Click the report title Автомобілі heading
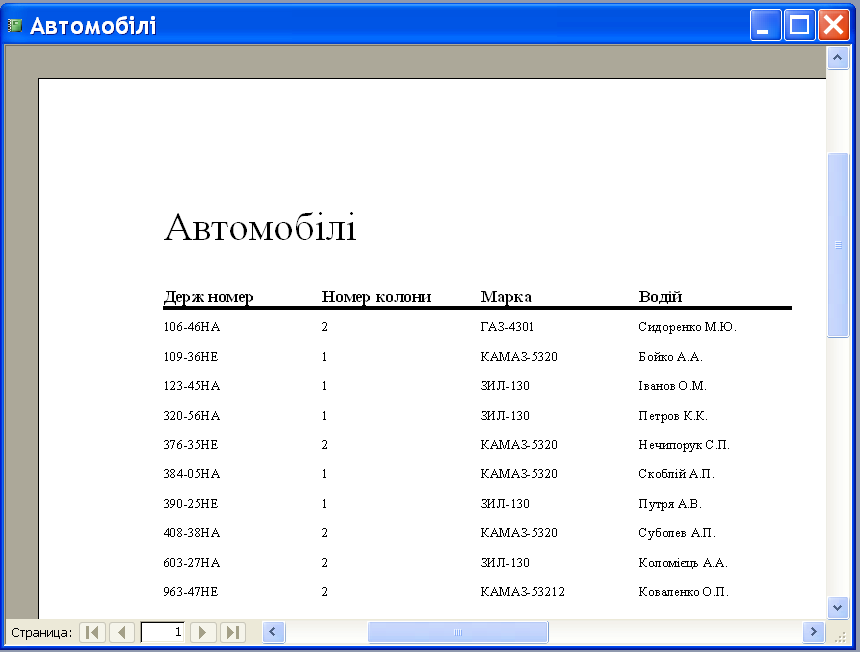 [260, 227]
